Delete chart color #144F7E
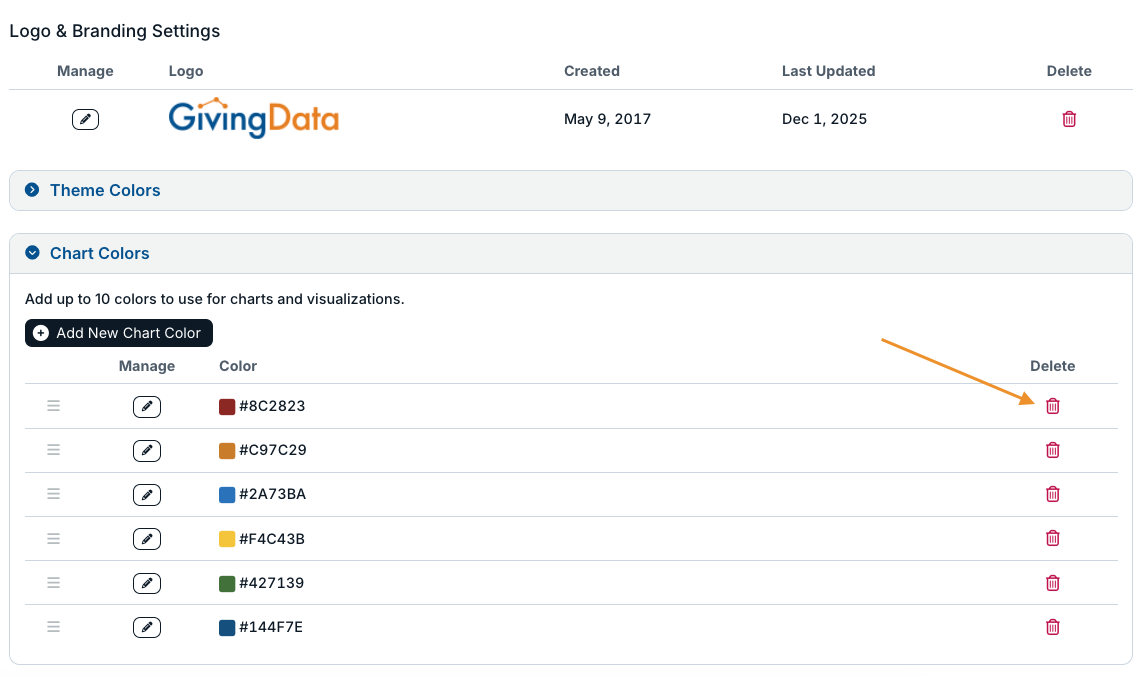Viewport: 1142px width, 676px height. pyautogui.click(x=1052, y=627)
